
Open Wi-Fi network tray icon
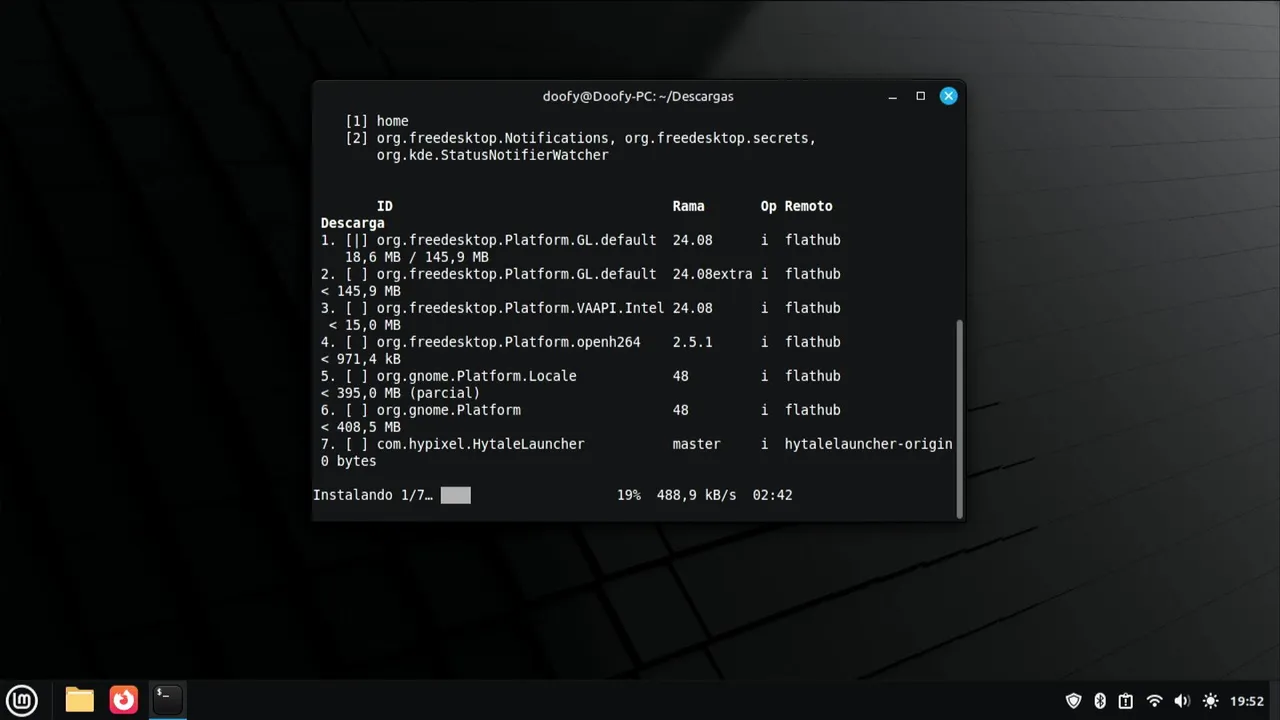[1154, 701]
